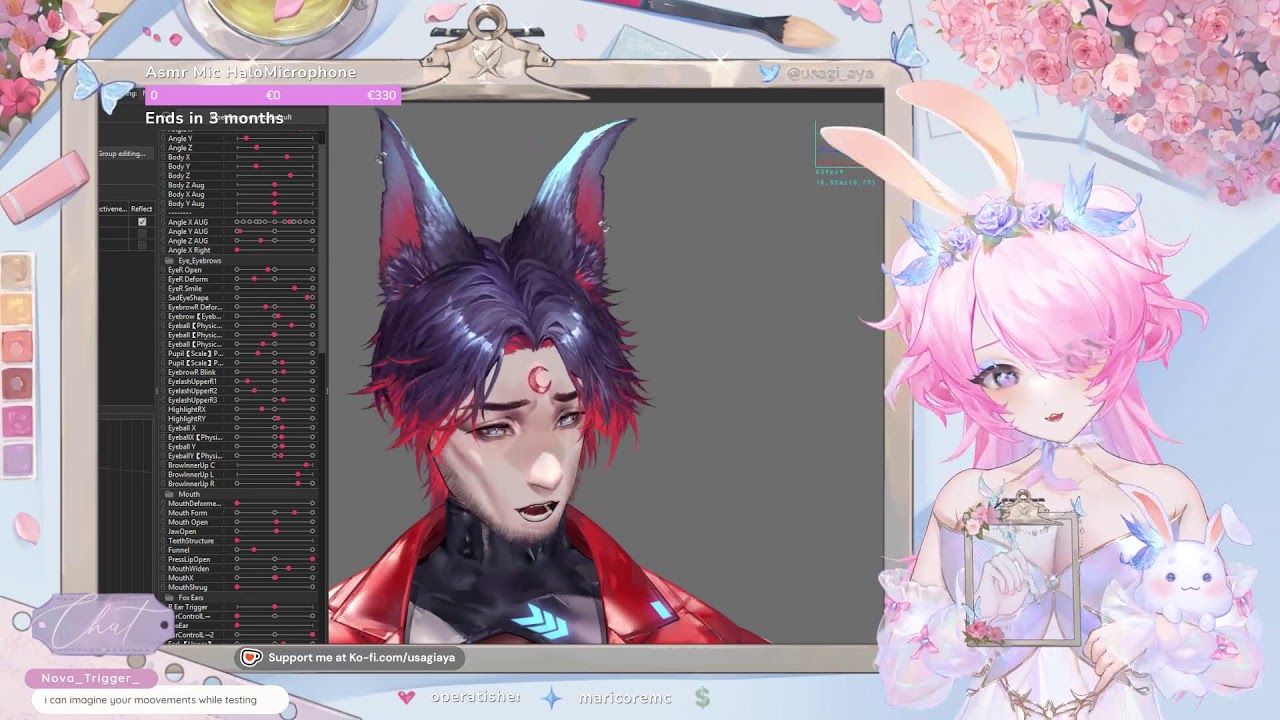Adjust the SadEyeShape slider
This screenshot has height=720, width=1280.
pos(275,298)
